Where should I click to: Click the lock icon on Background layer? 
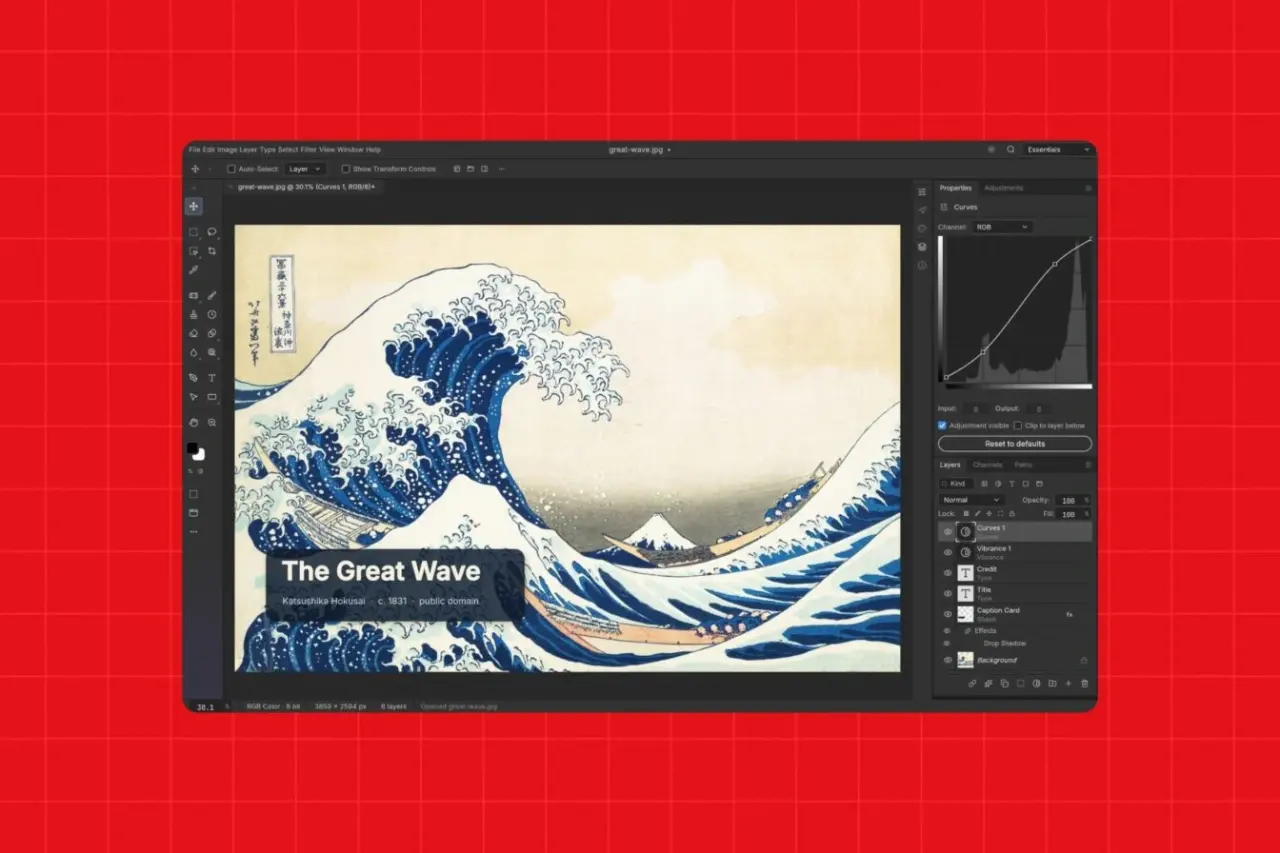coord(1084,660)
